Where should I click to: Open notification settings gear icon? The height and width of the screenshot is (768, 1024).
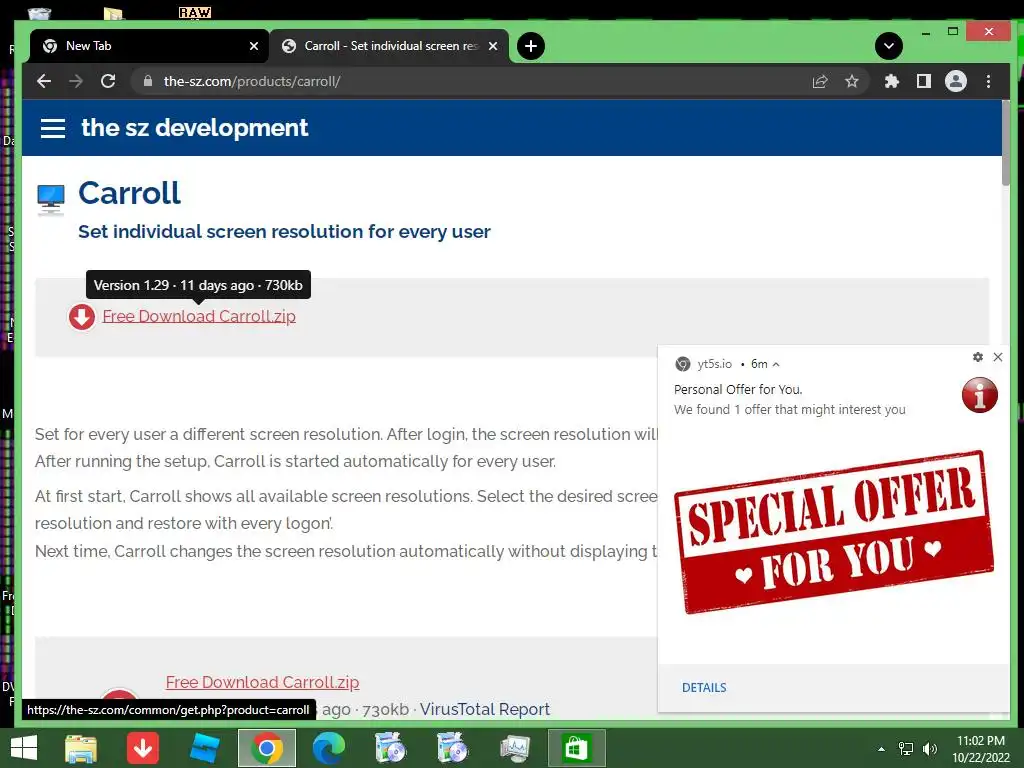point(978,357)
